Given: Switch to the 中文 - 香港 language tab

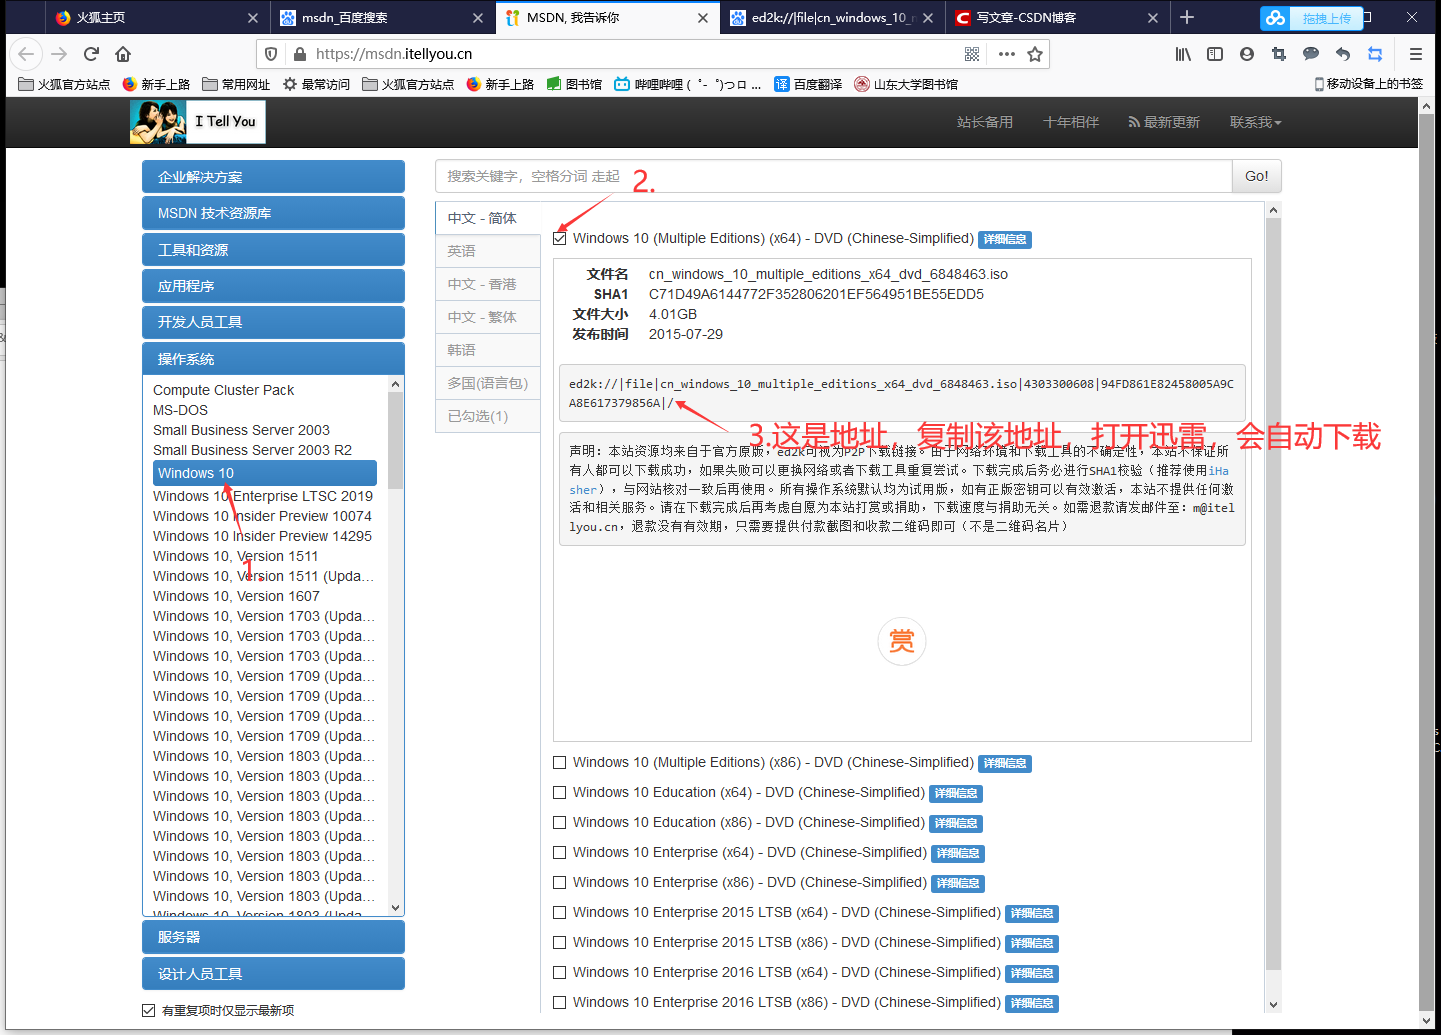Looking at the screenshot, I should [488, 284].
